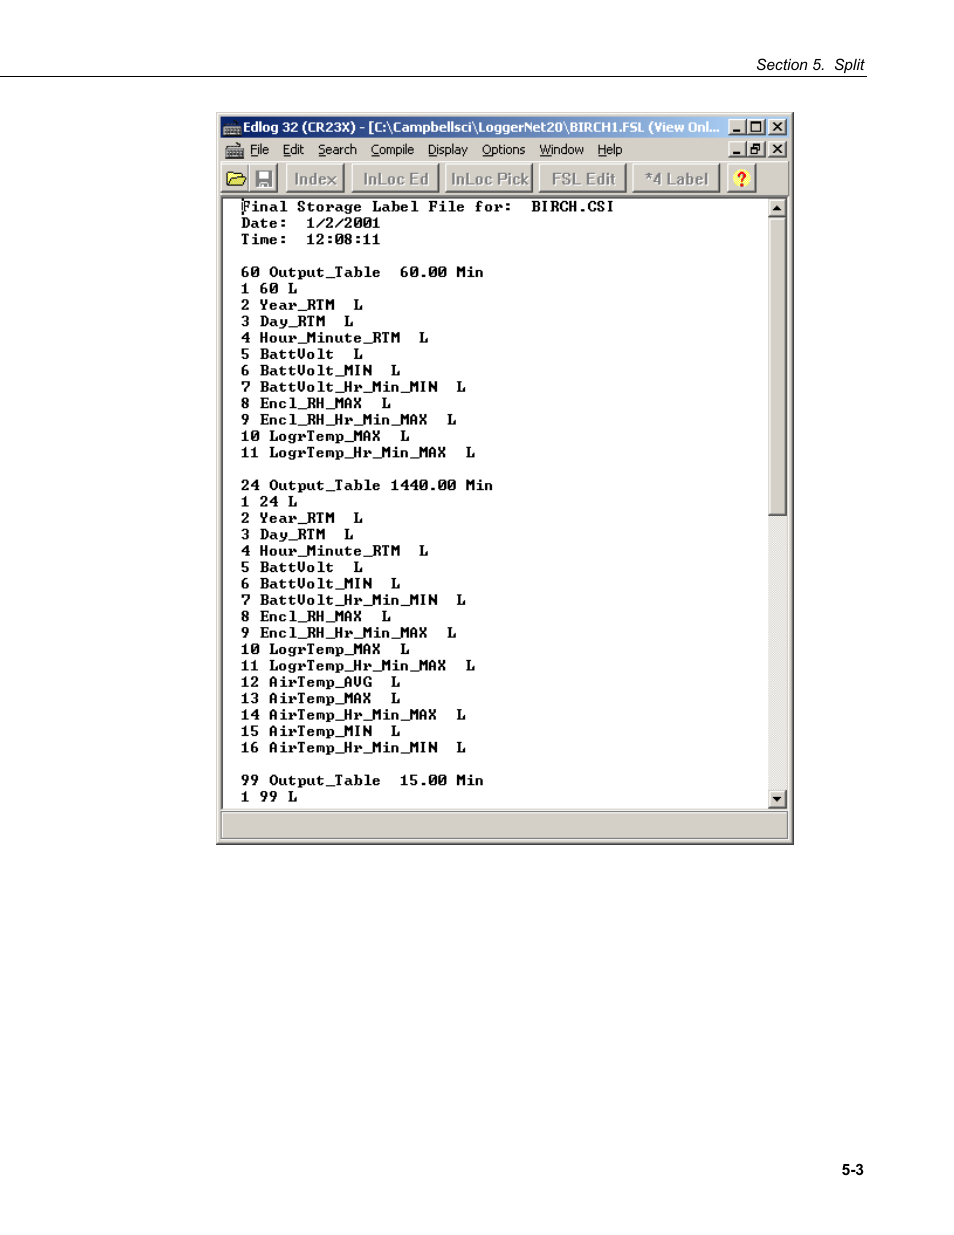This screenshot has width=954, height=1235.
Task: Restore the inner document window
Action: tap(756, 149)
